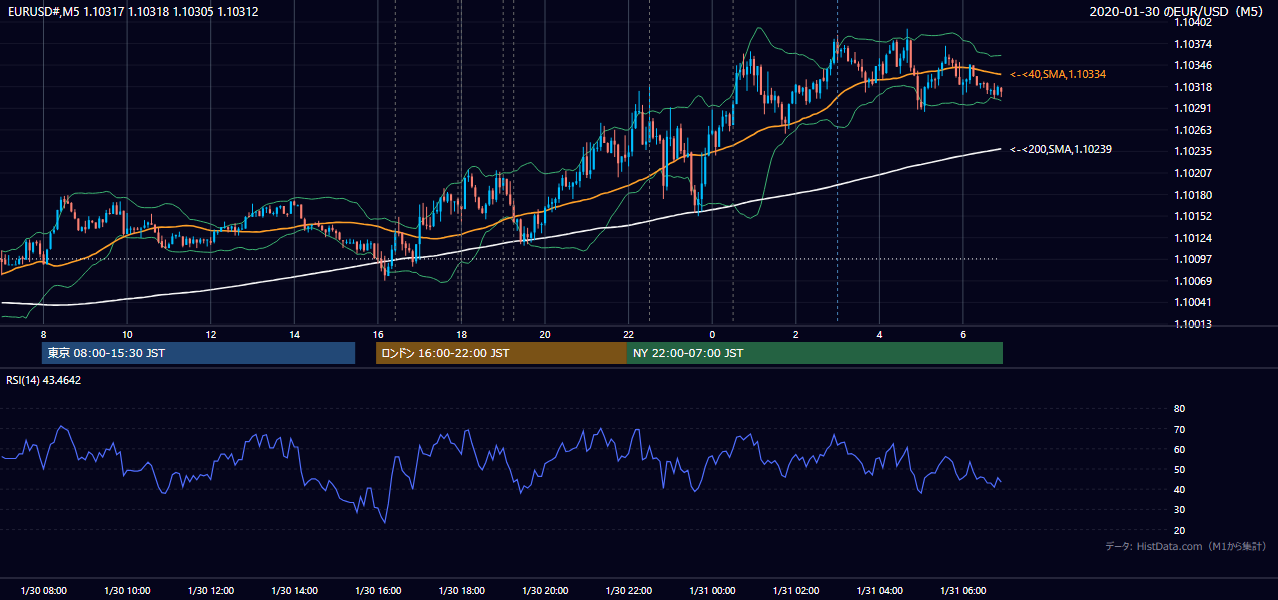This screenshot has height=600, width=1278.
Task: Click the 1/30 20:00 bottom time label
Action: [x=544, y=591]
